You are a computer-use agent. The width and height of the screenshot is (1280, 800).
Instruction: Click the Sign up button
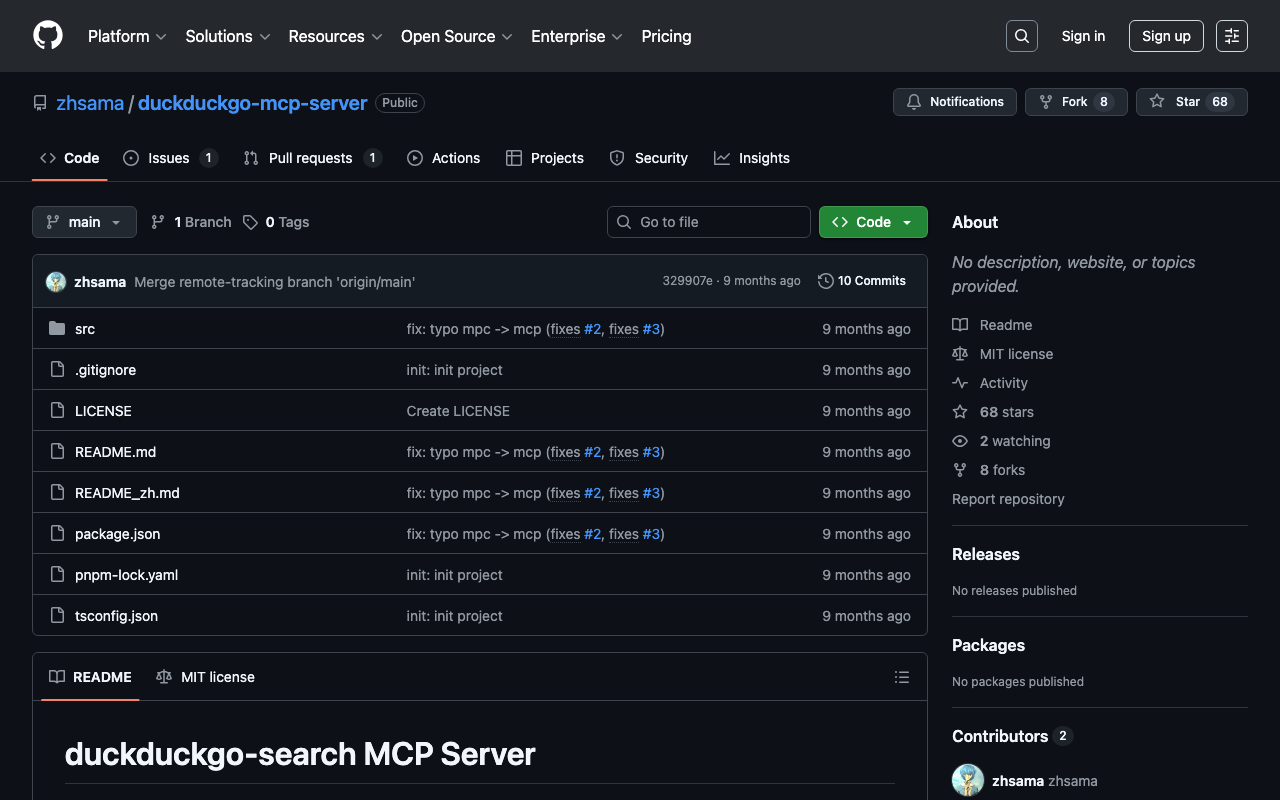coord(1166,36)
